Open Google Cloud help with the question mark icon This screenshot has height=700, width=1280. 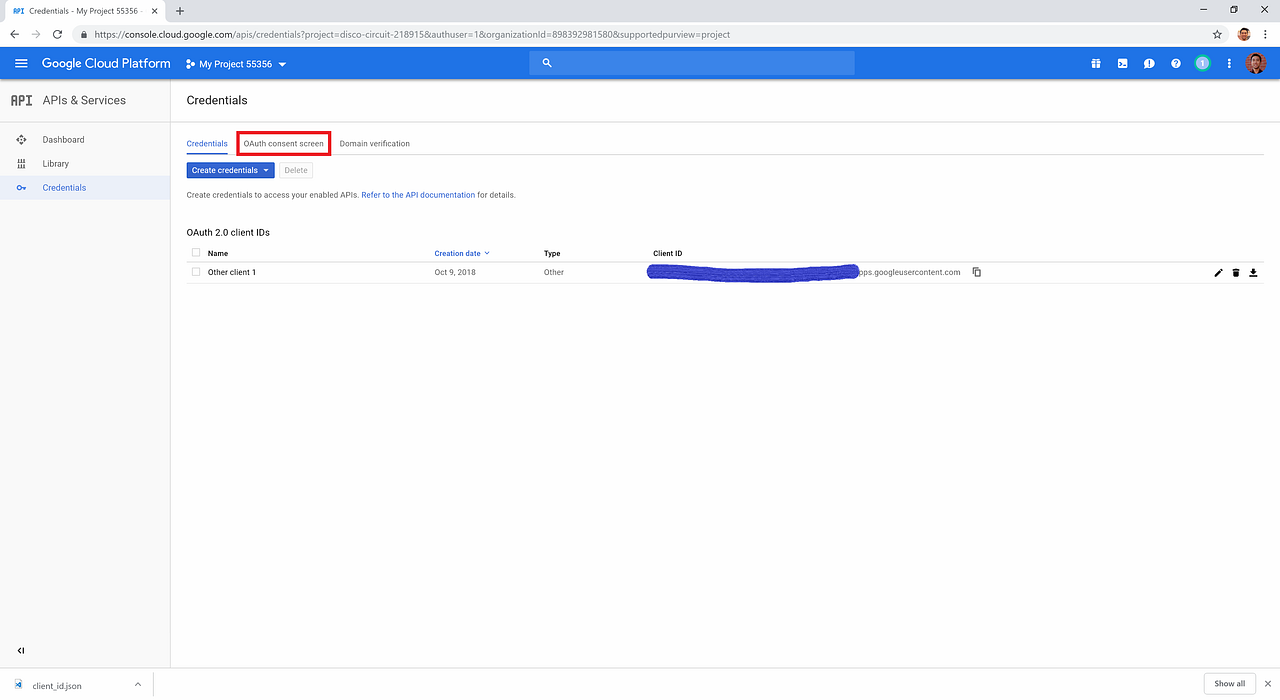(1176, 63)
